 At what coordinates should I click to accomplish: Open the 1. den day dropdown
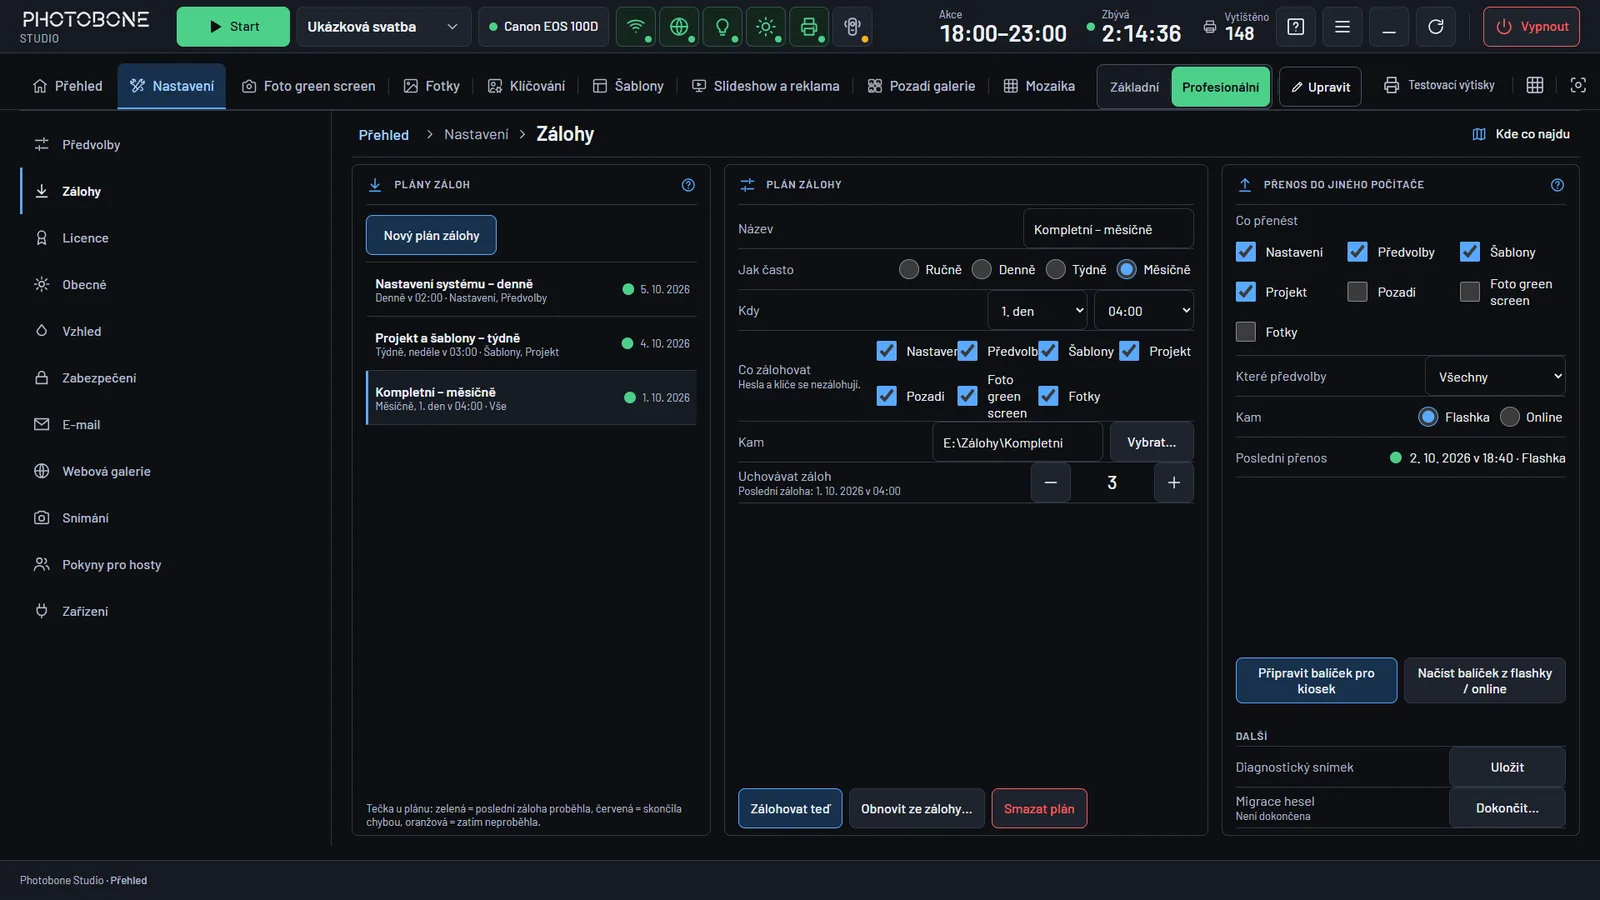pyautogui.click(x=1038, y=311)
